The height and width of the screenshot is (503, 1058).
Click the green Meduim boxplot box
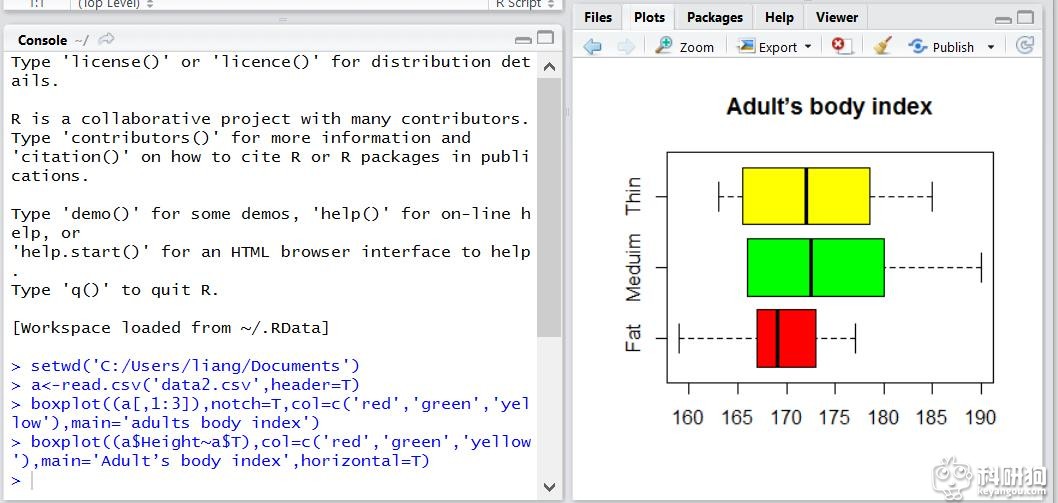pyautogui.click(x=815, y=267)
